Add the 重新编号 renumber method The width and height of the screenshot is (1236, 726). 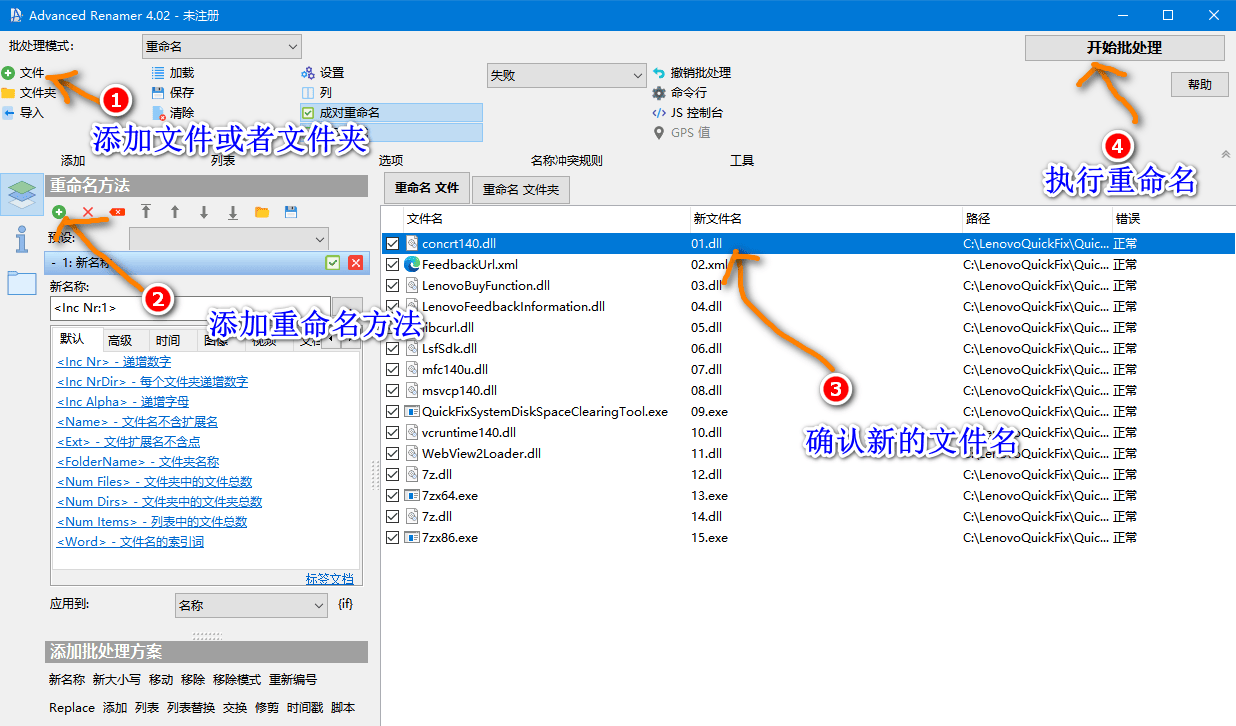(x=293, y=680)
